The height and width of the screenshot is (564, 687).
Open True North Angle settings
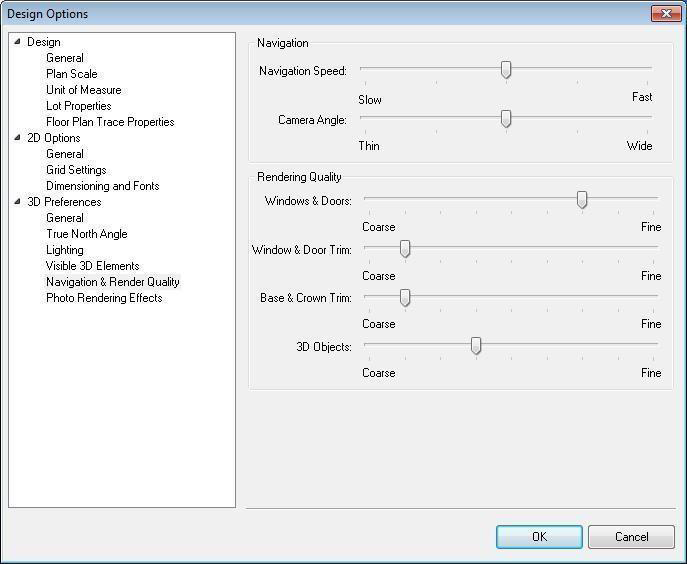[x=87, y=234]
